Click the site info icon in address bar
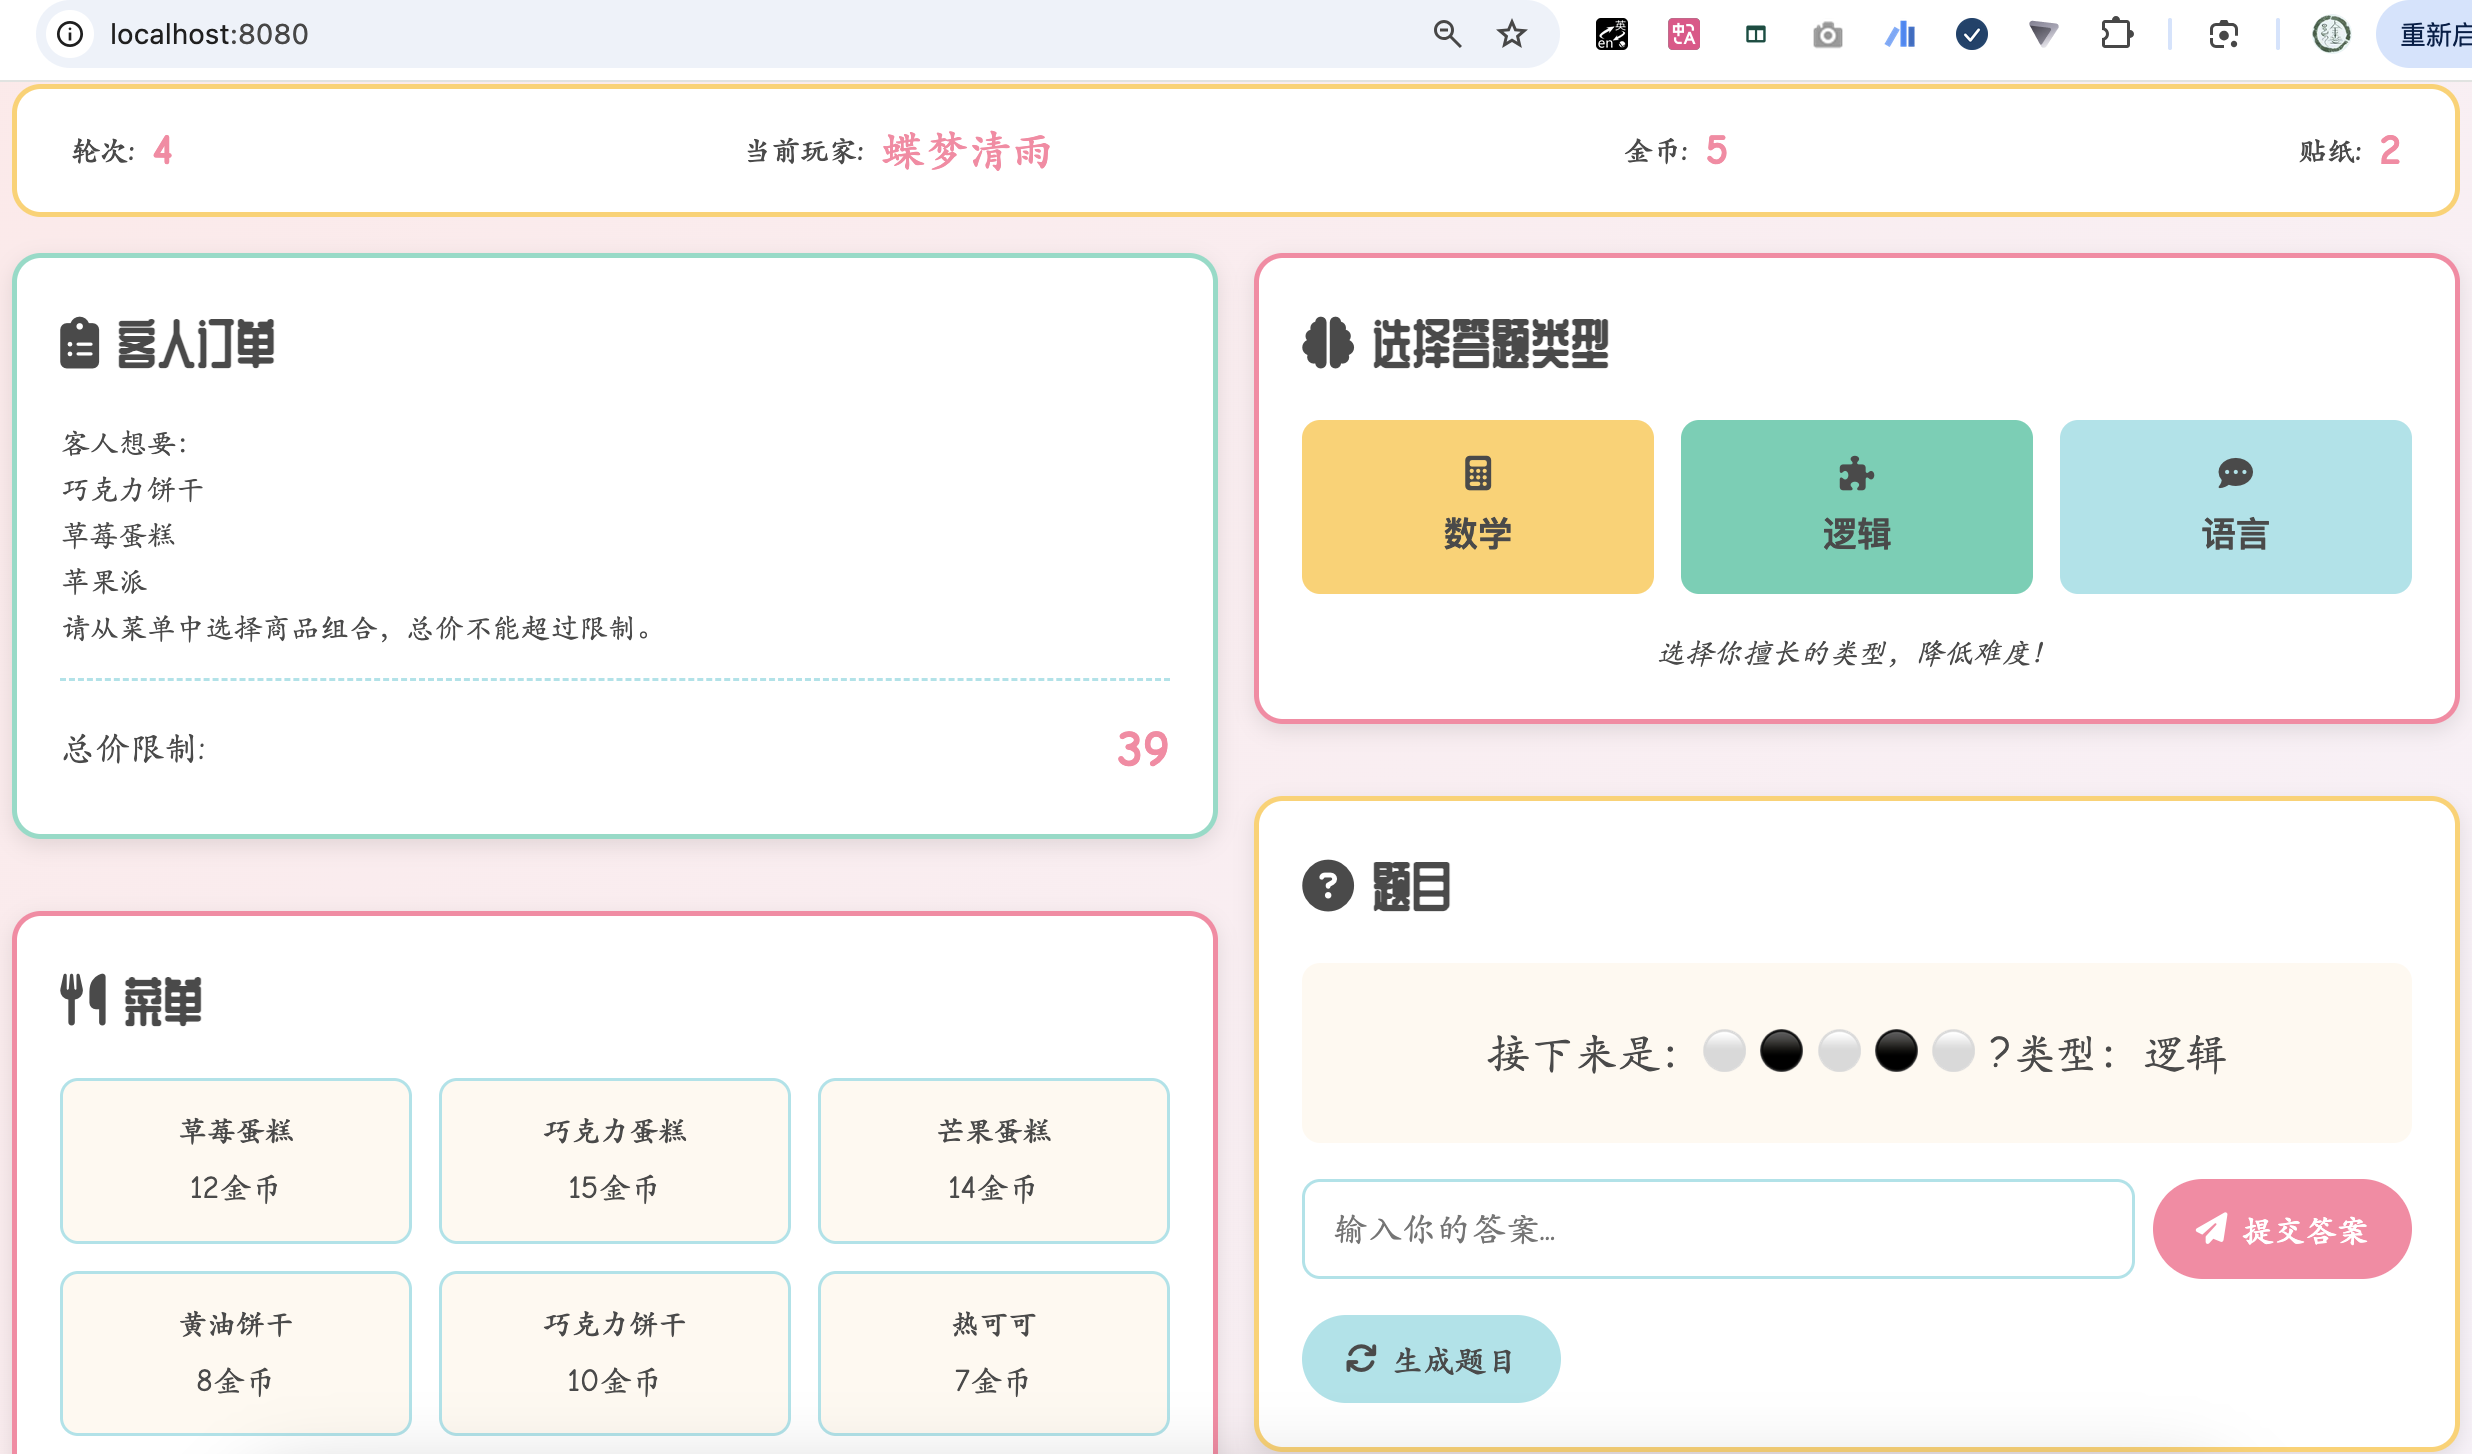2472x1454 pixels. click(70, 34)
